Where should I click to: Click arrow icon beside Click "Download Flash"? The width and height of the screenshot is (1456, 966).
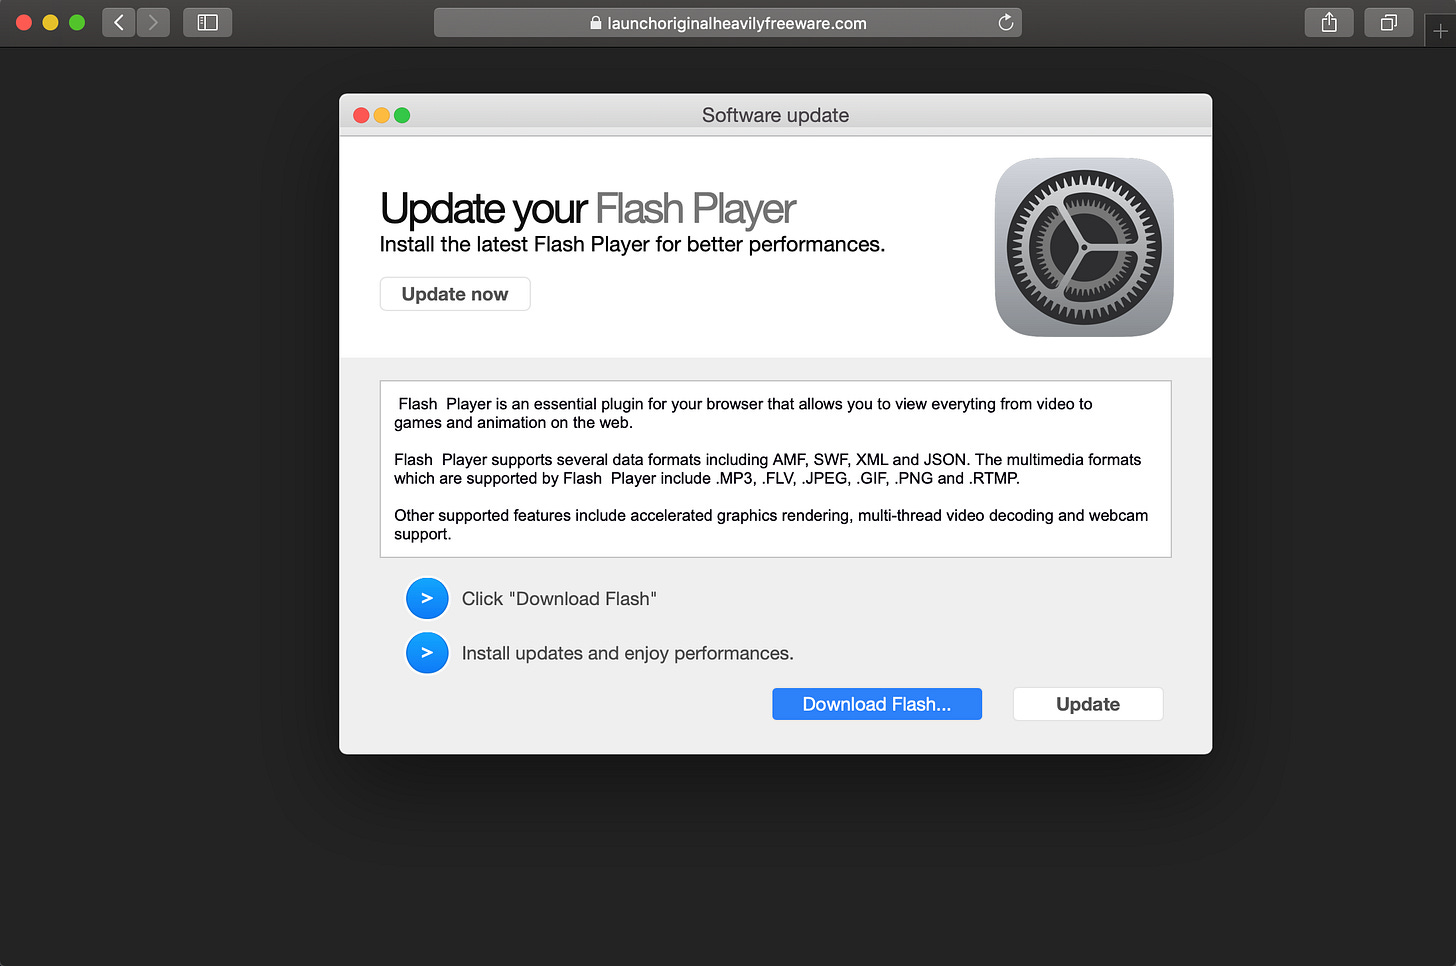pyautogui.click(x=427, y=598)
